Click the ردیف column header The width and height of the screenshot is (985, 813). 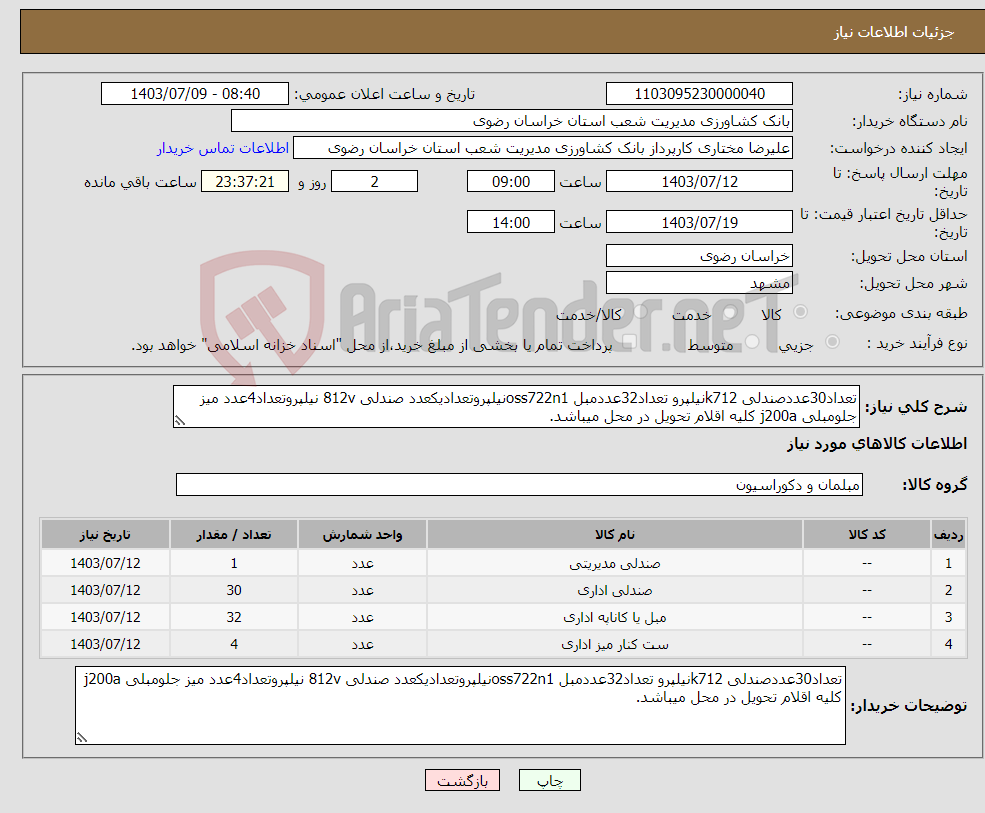(948, 534)
